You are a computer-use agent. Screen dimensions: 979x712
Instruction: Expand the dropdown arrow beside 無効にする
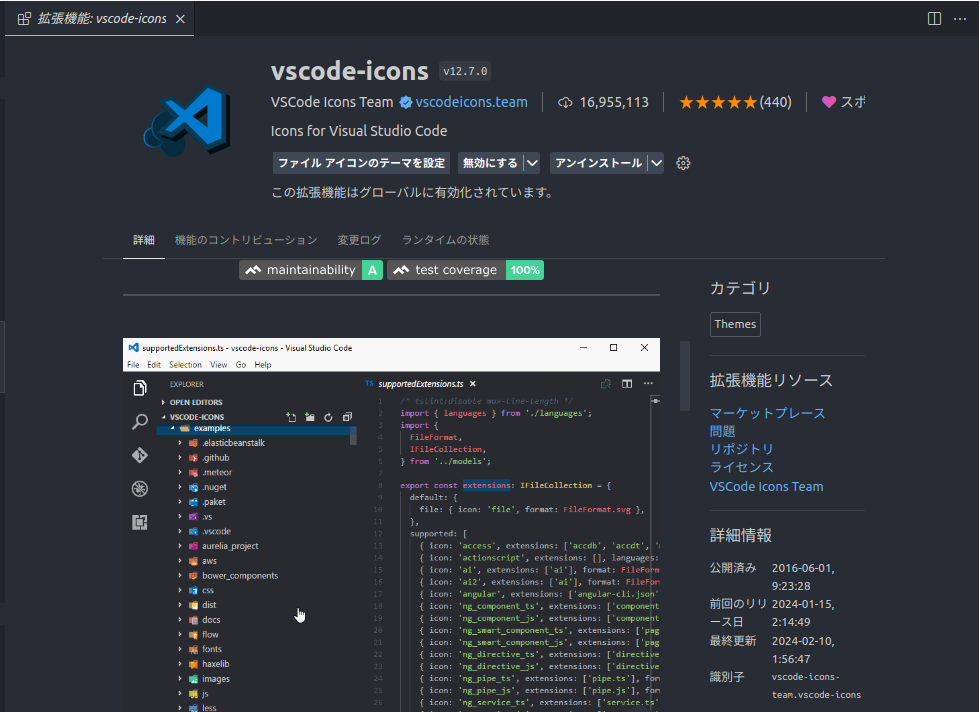(x=532, y=163)
